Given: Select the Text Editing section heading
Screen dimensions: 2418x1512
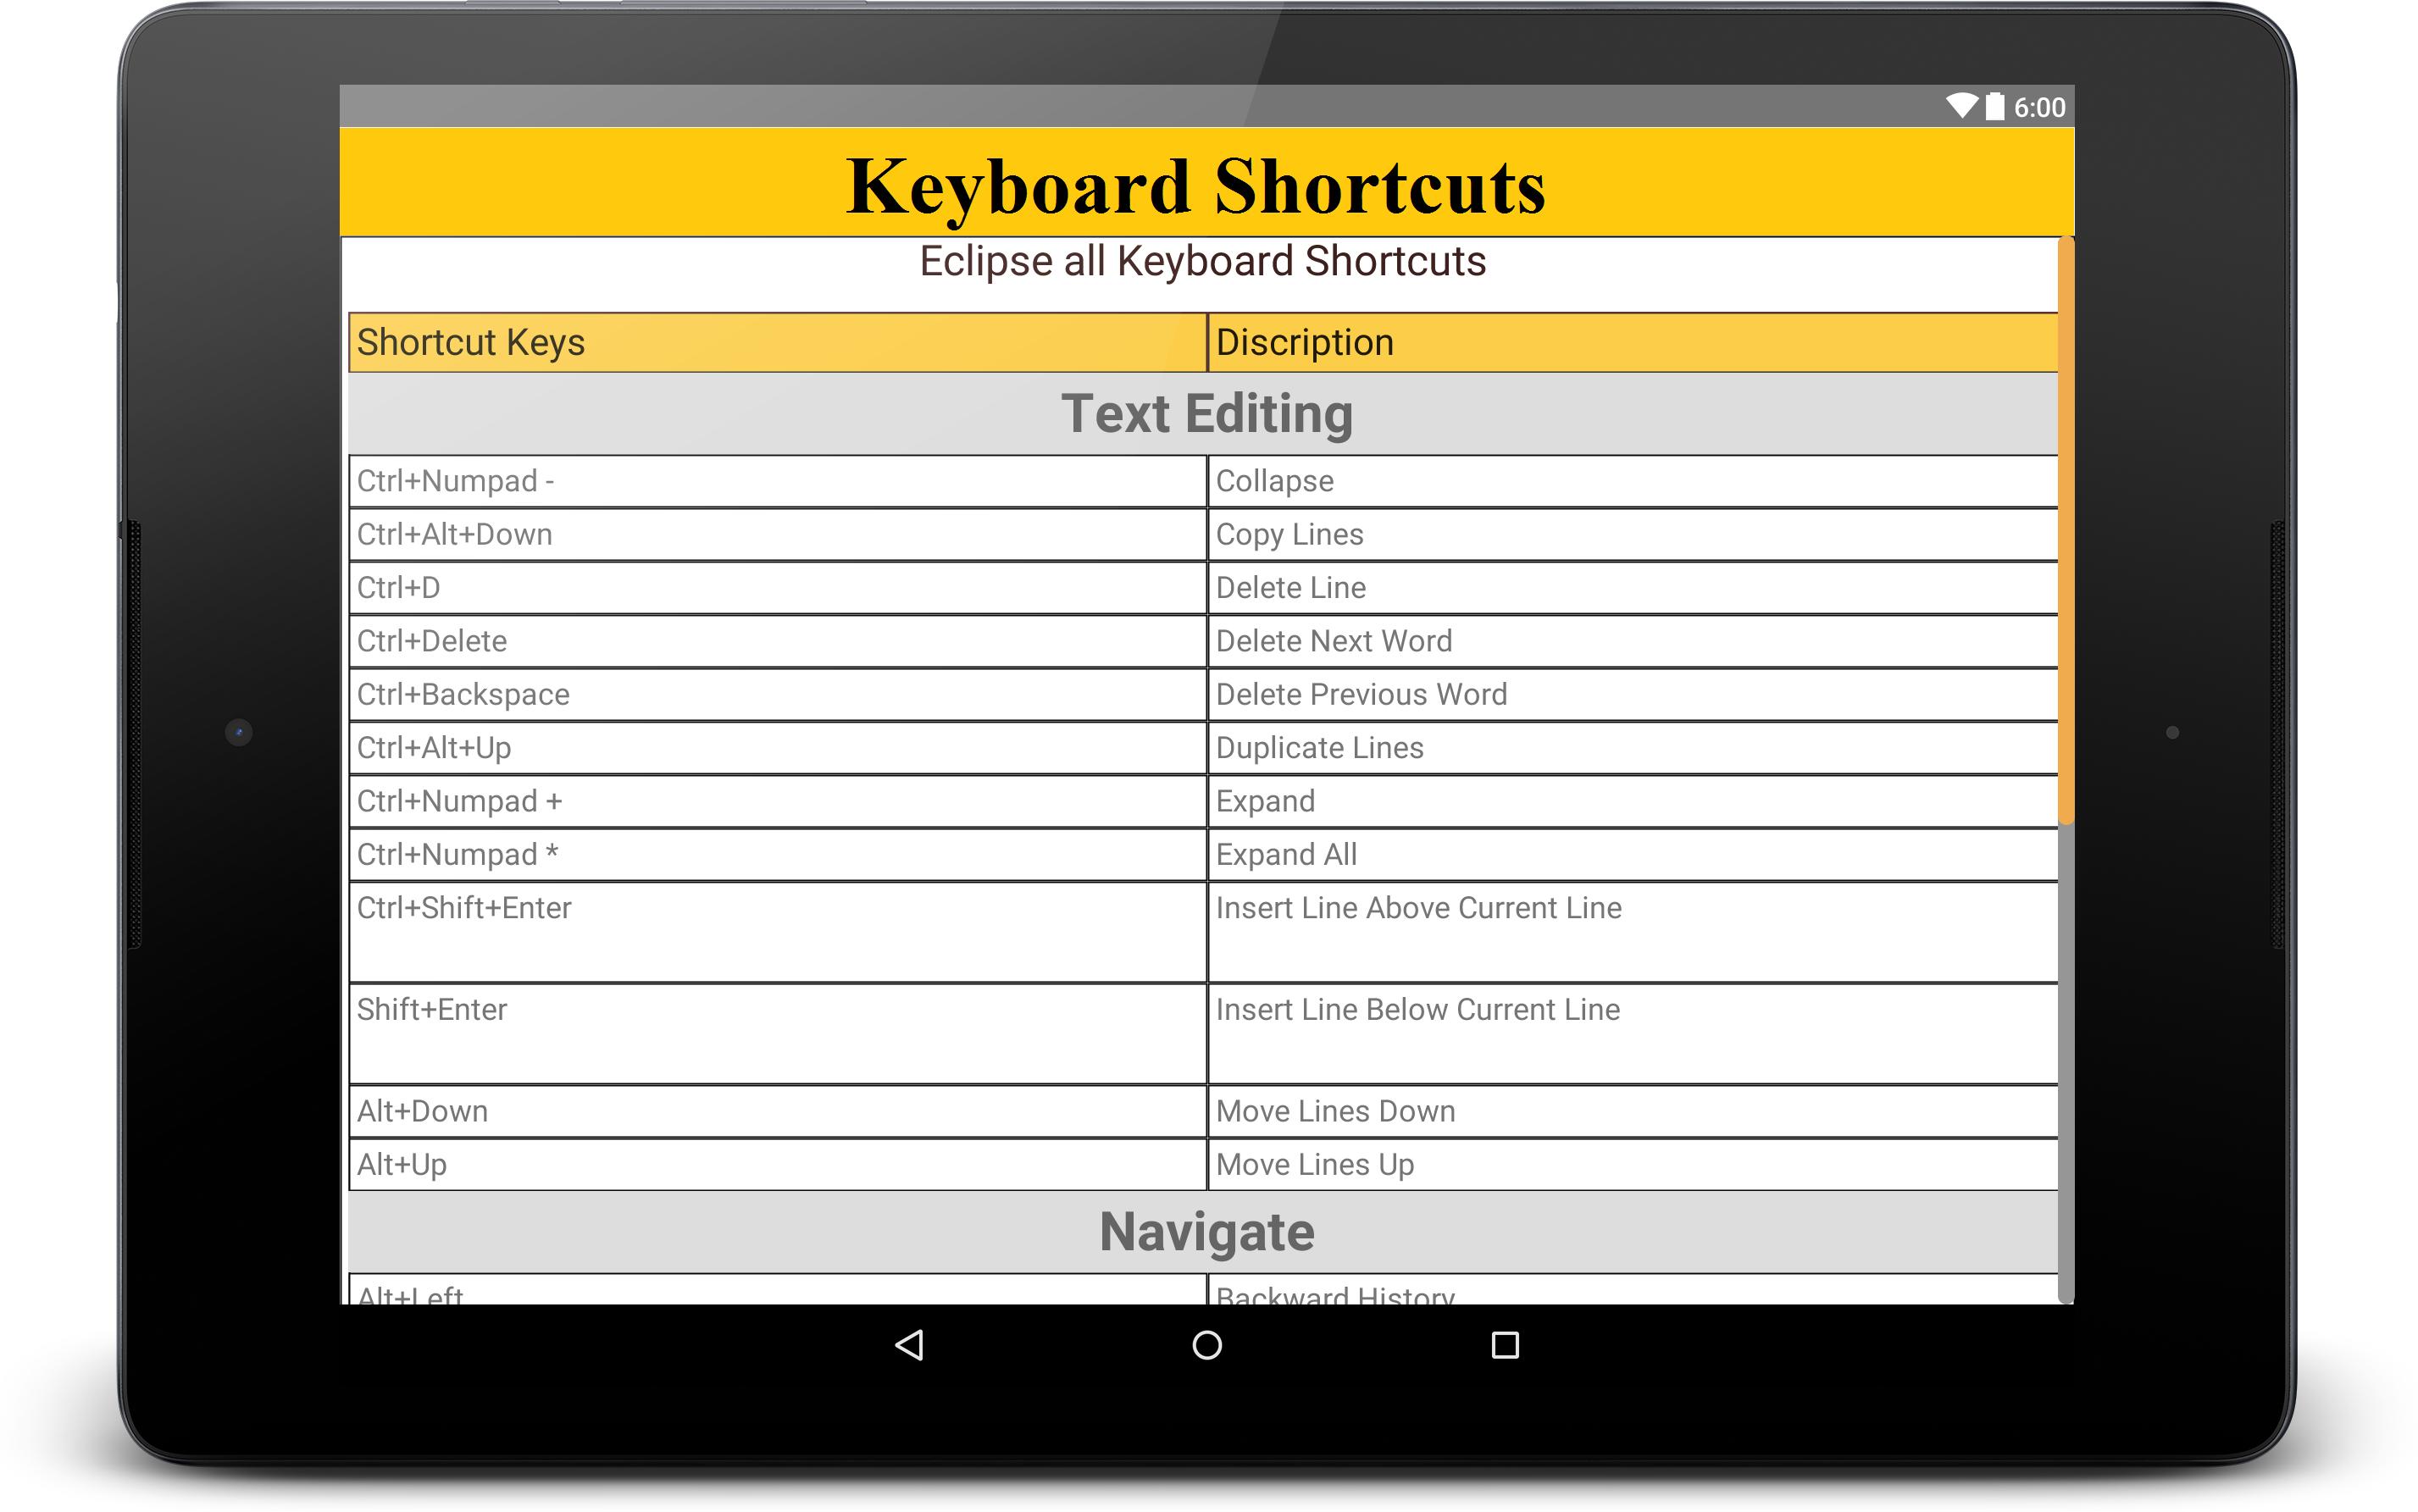Looking at the screenshot, I should pos(1207,413).
